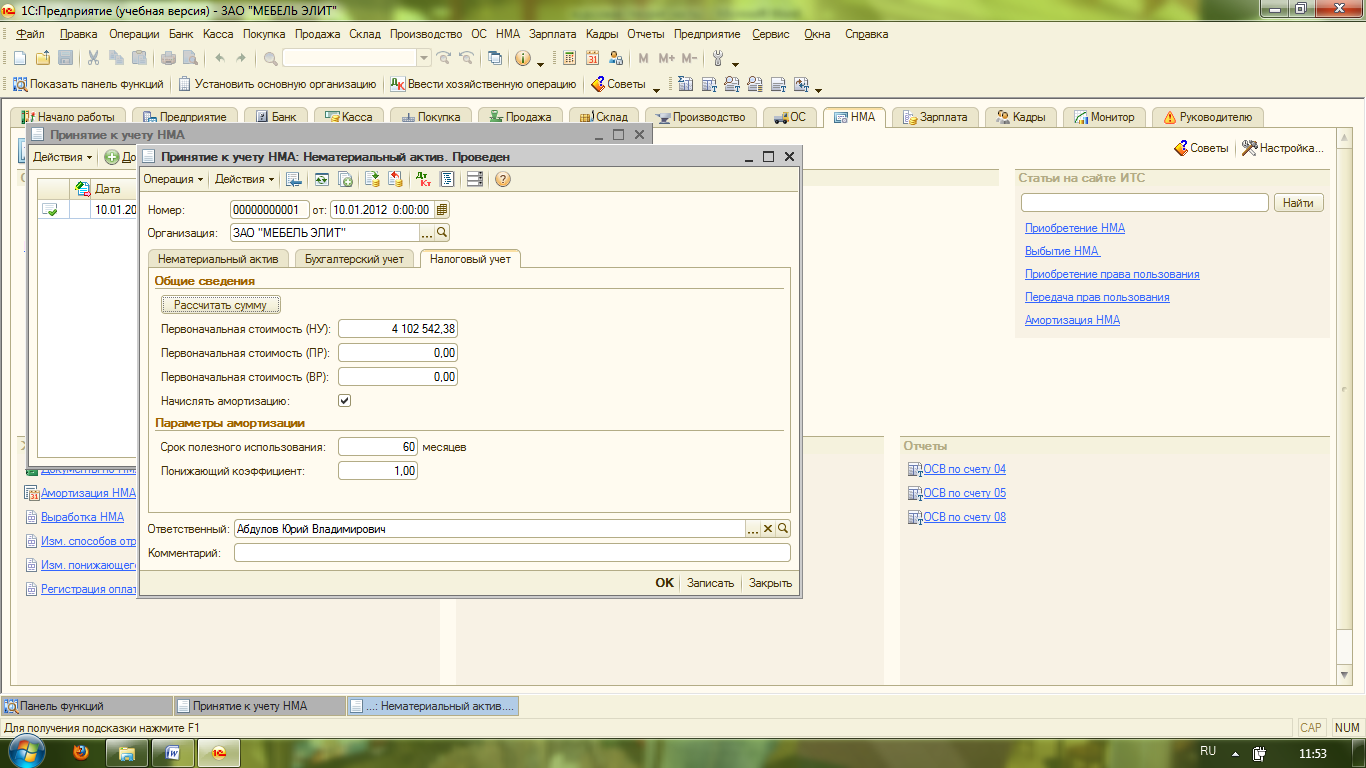Unpost the document using the red arrow coins icon

click(395, 179)
